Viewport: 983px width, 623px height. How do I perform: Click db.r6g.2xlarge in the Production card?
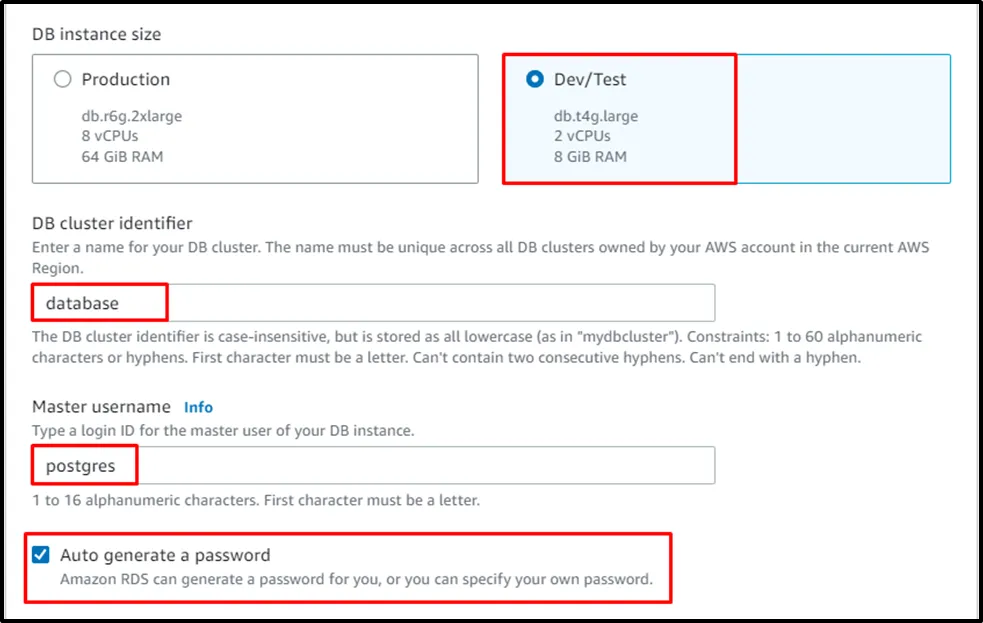[x=131, y=116]
